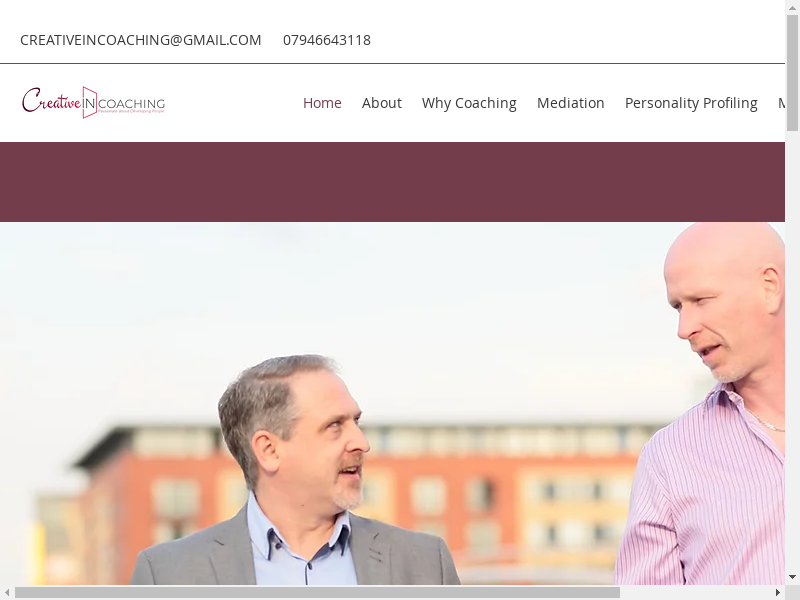Select Why Coaching in the navigation
800x600 pixels.
click(469, 103)
